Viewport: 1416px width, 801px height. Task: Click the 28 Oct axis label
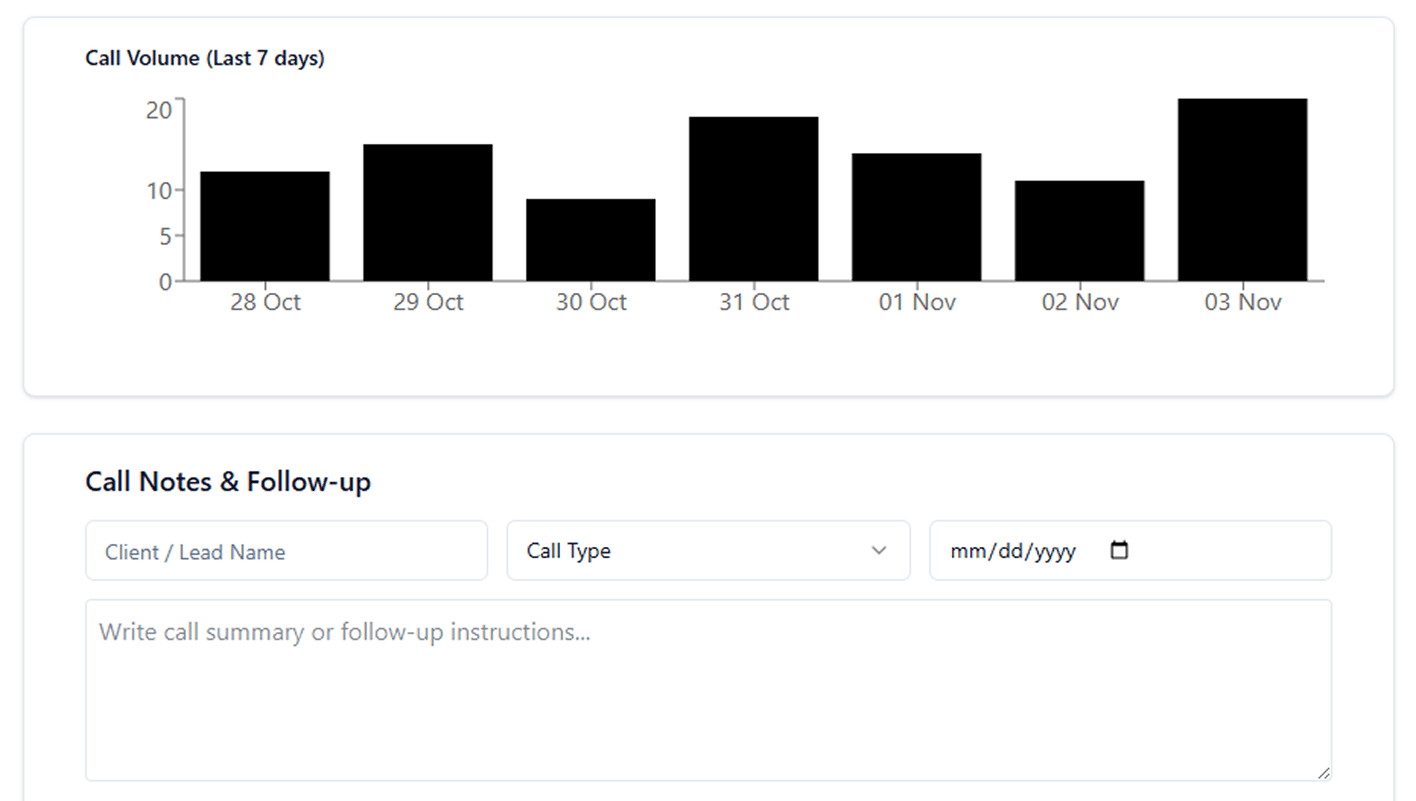coord(265,302)
